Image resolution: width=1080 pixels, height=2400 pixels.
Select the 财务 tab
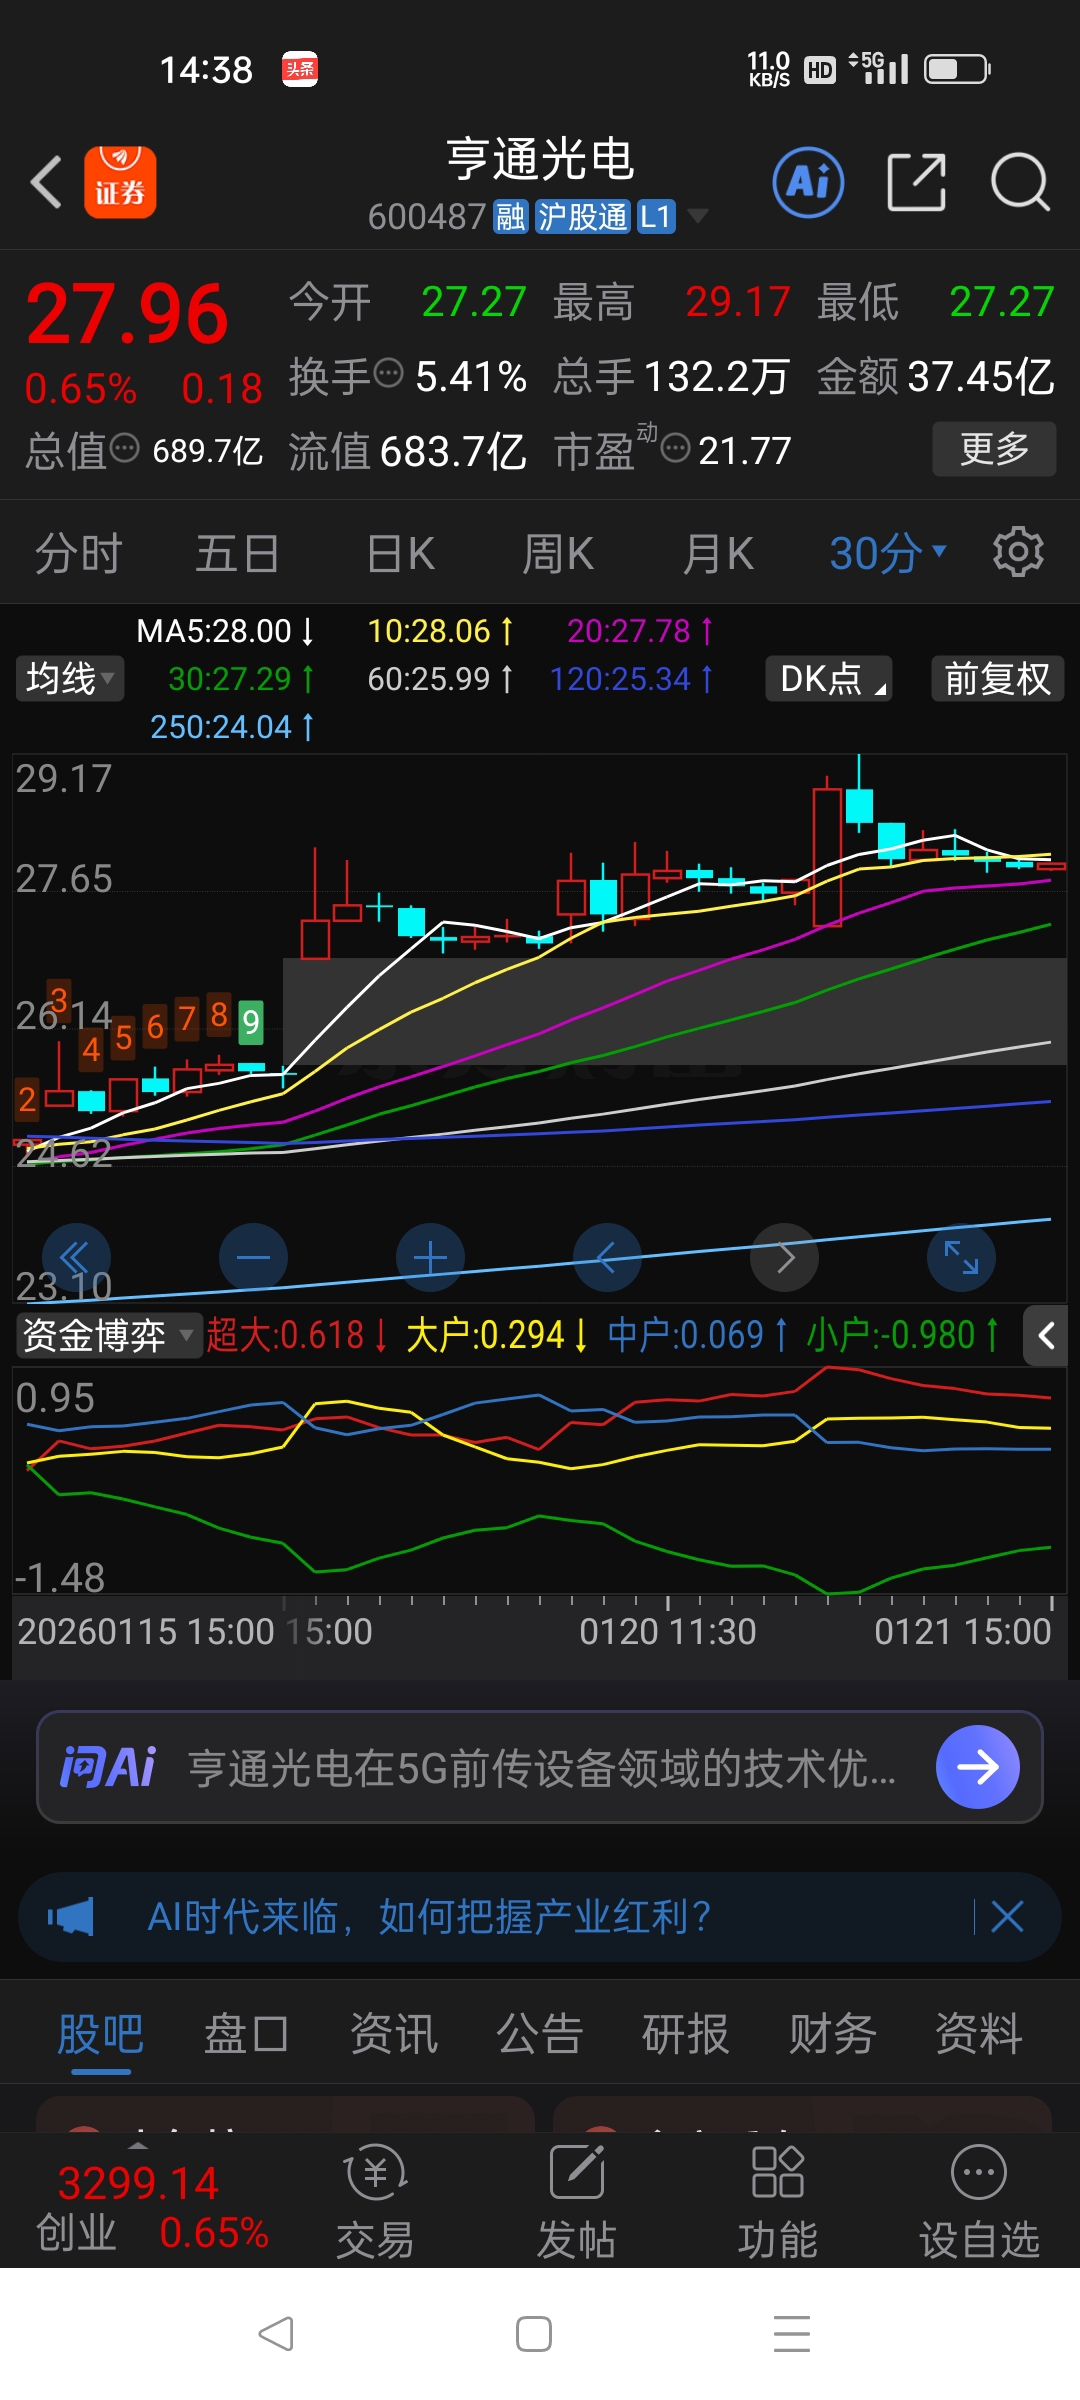(833, 2034)
